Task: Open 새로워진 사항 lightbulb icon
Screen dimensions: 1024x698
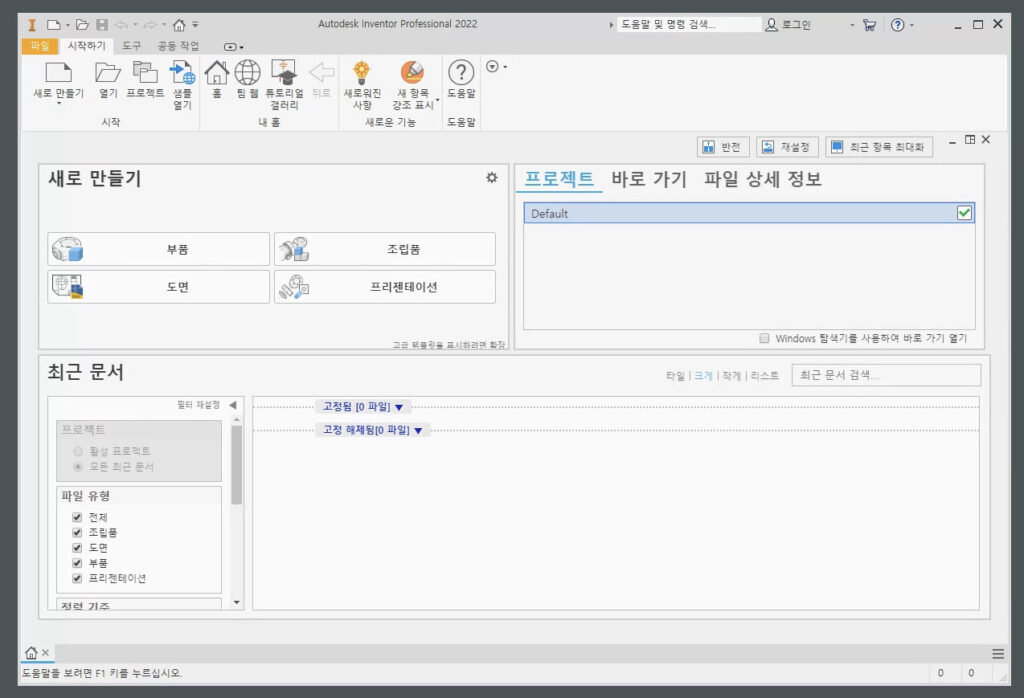Action: [x=362, y=72]
